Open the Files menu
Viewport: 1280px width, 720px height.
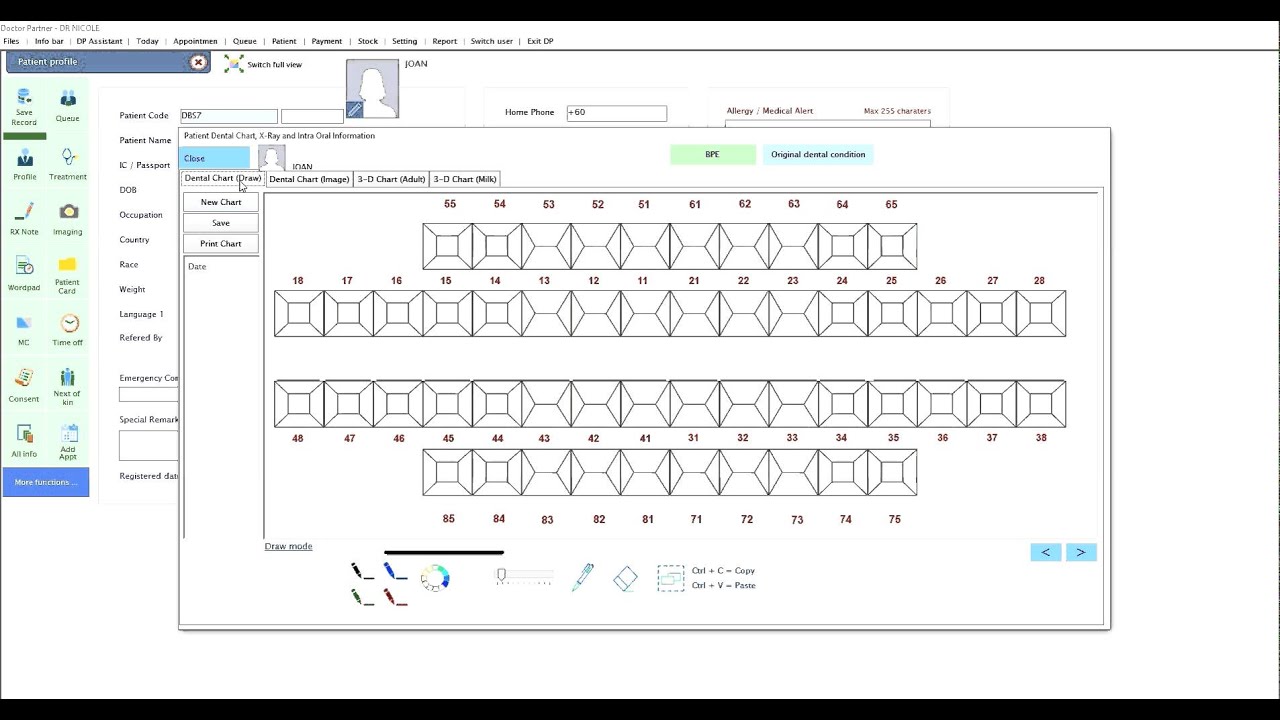click(11, 41)
